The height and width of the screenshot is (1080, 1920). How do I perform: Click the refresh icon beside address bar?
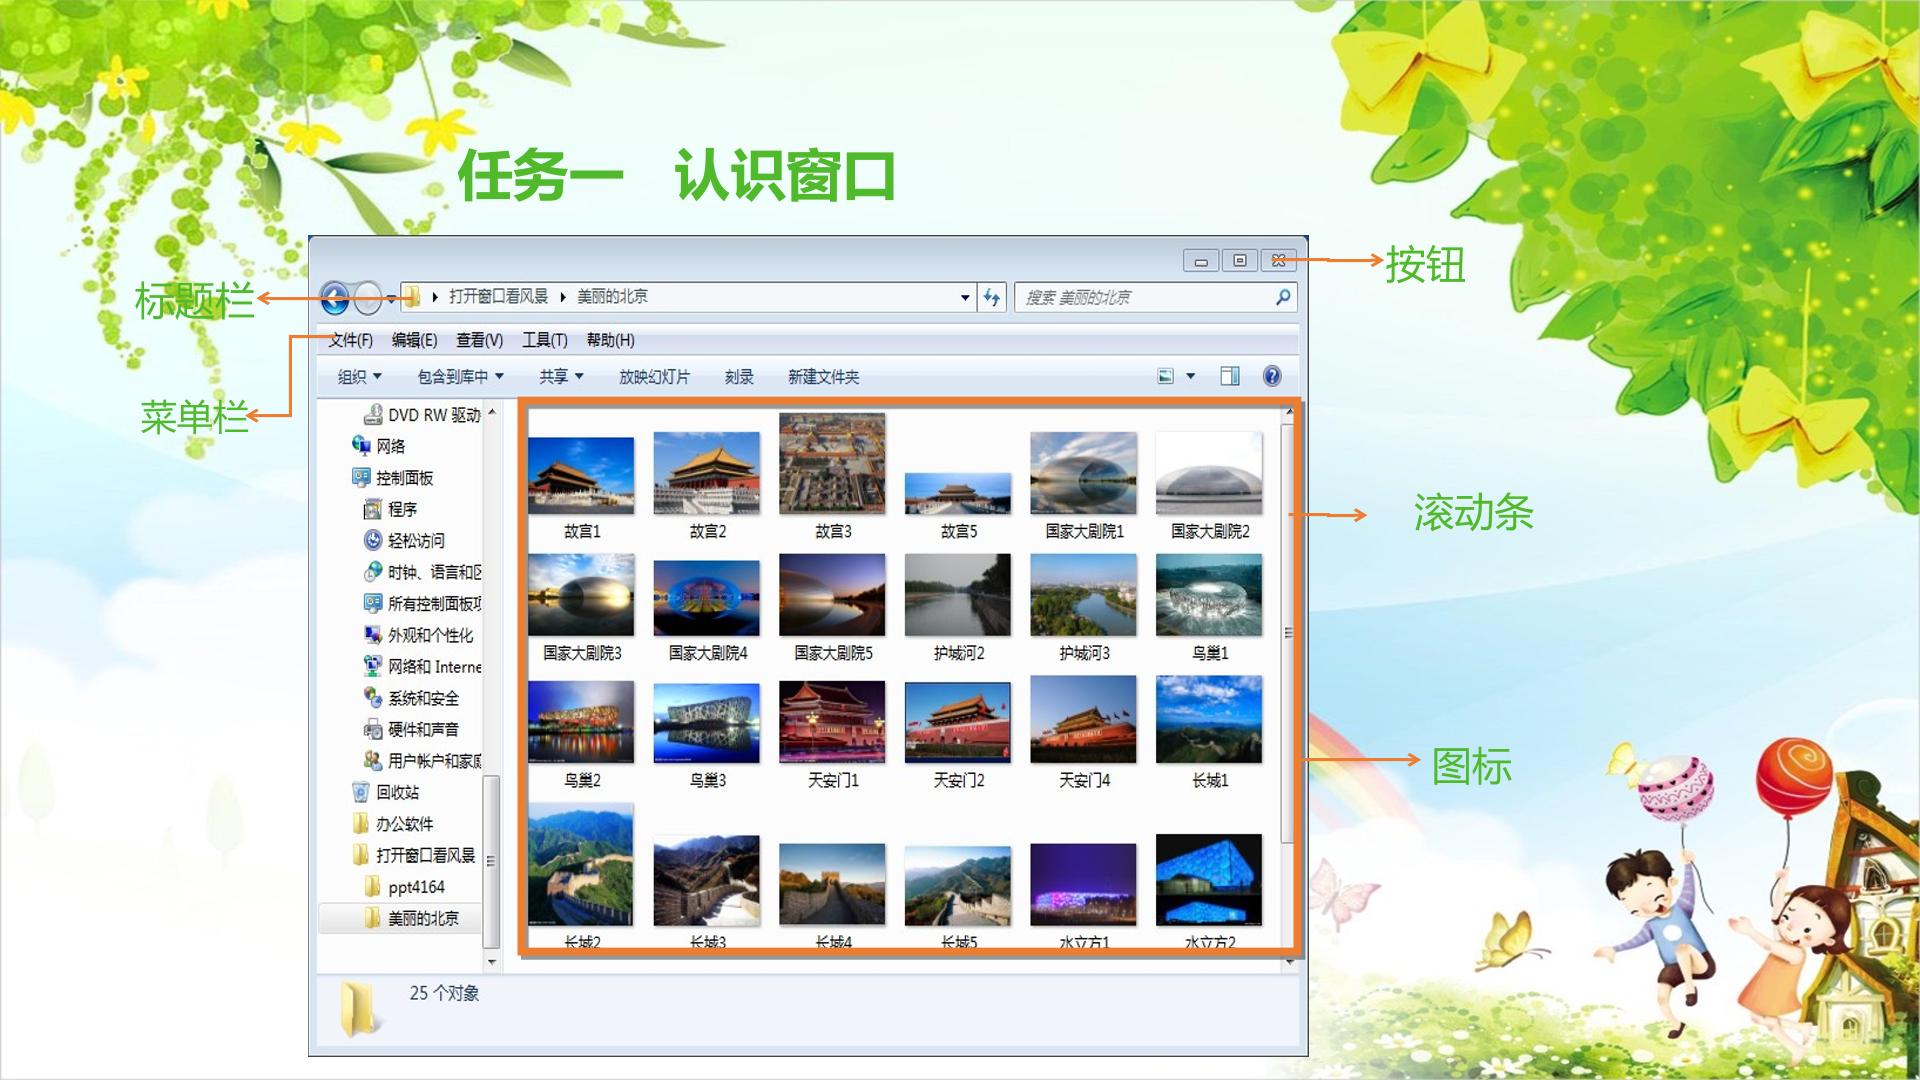[x=992, y=297]
